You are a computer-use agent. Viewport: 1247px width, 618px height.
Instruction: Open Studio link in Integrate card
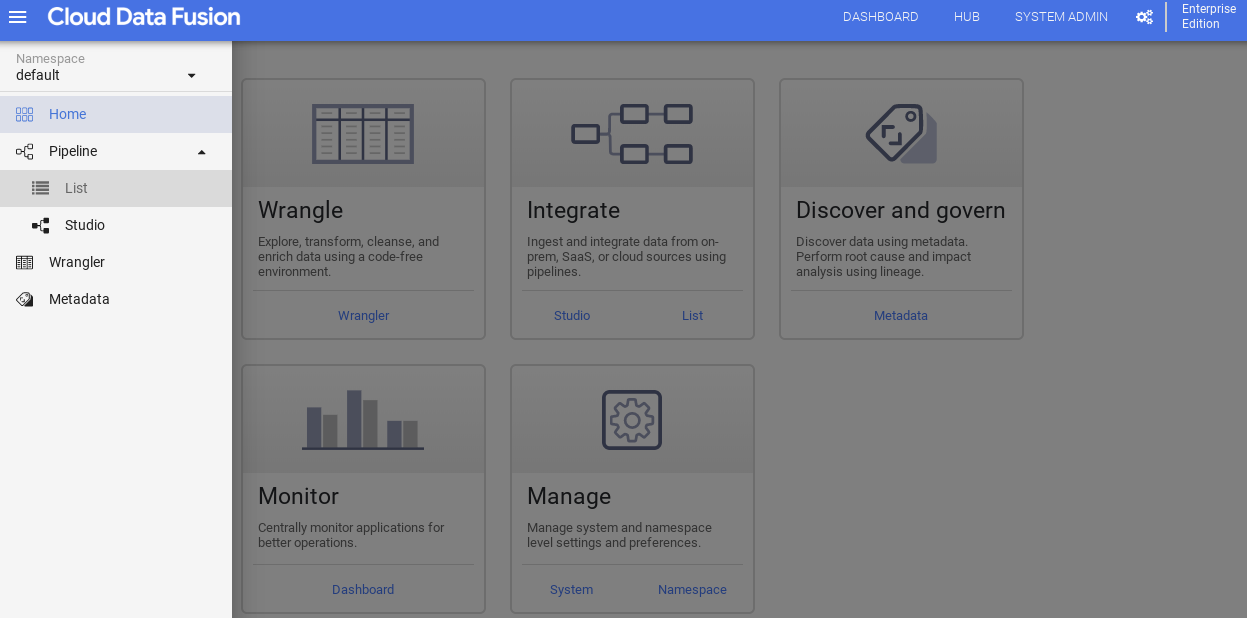coord(572,316)
